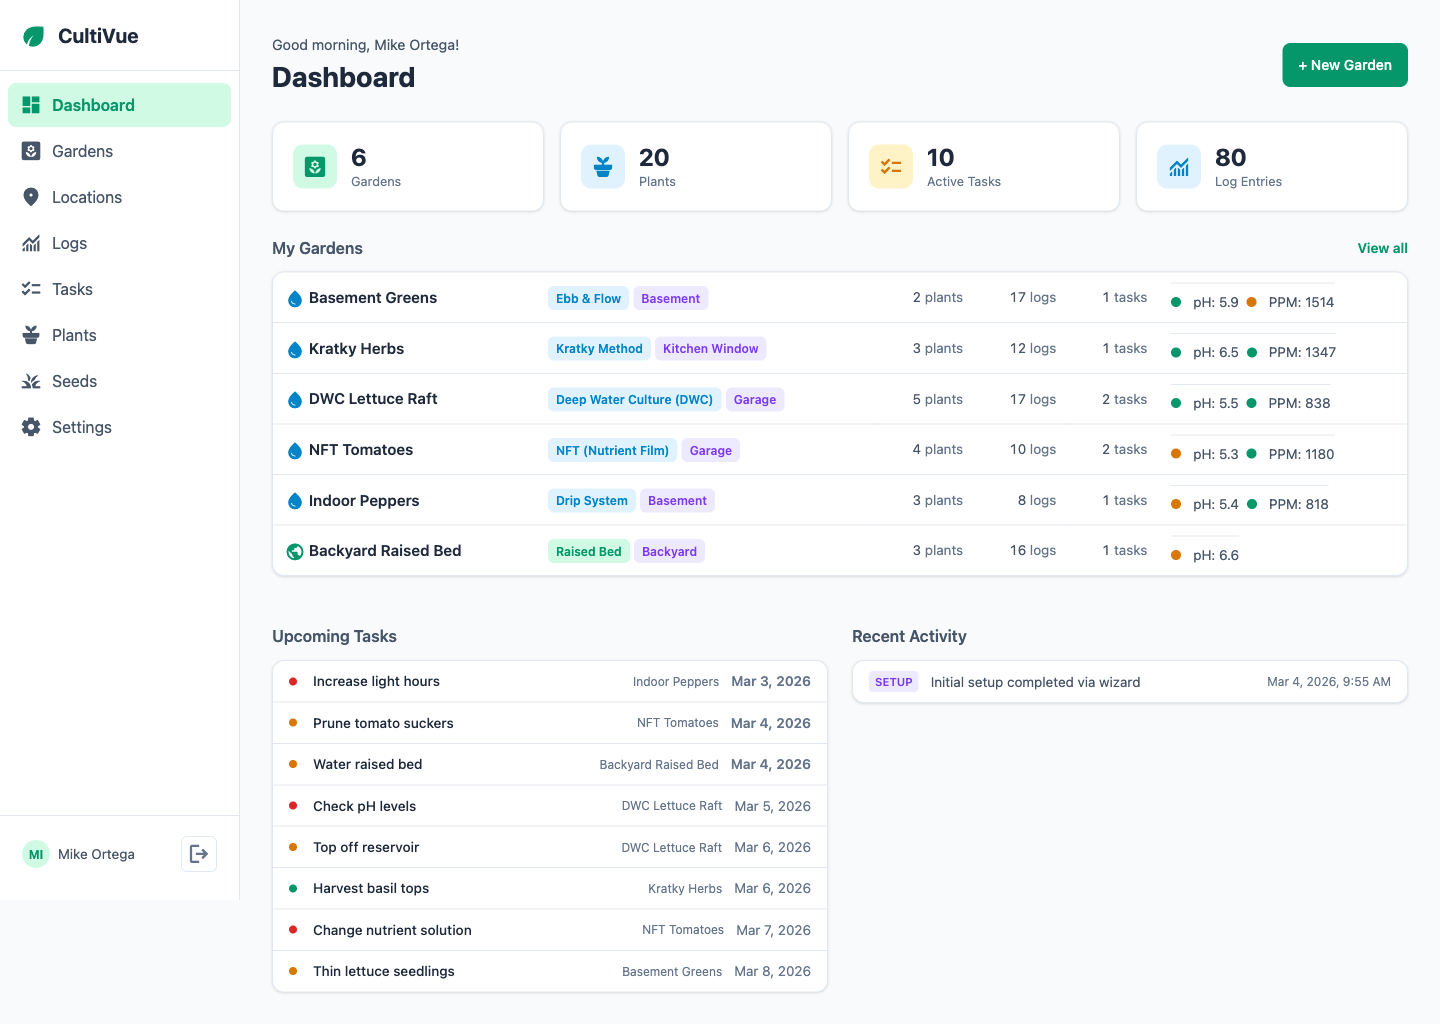The image size is (1440, 1024).
Task: Select the Plants icon in sidebar
Action: [31, 335]
